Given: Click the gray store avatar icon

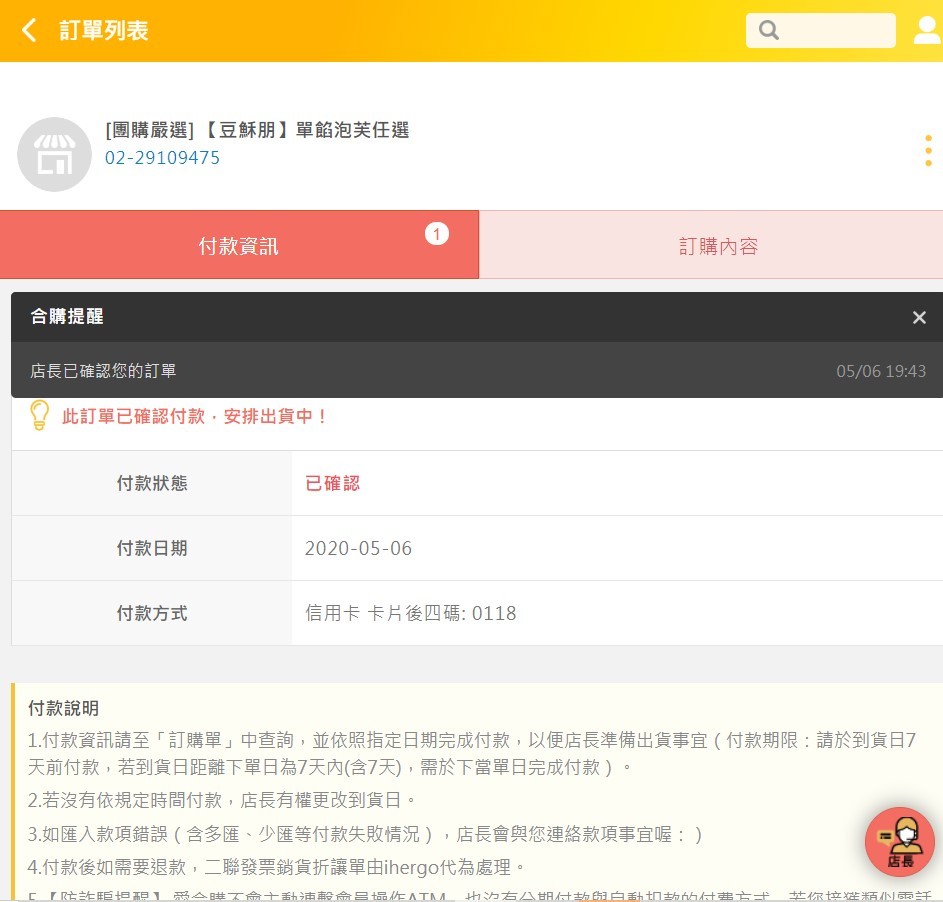Looking at the screenshot, I should point(54,155).
